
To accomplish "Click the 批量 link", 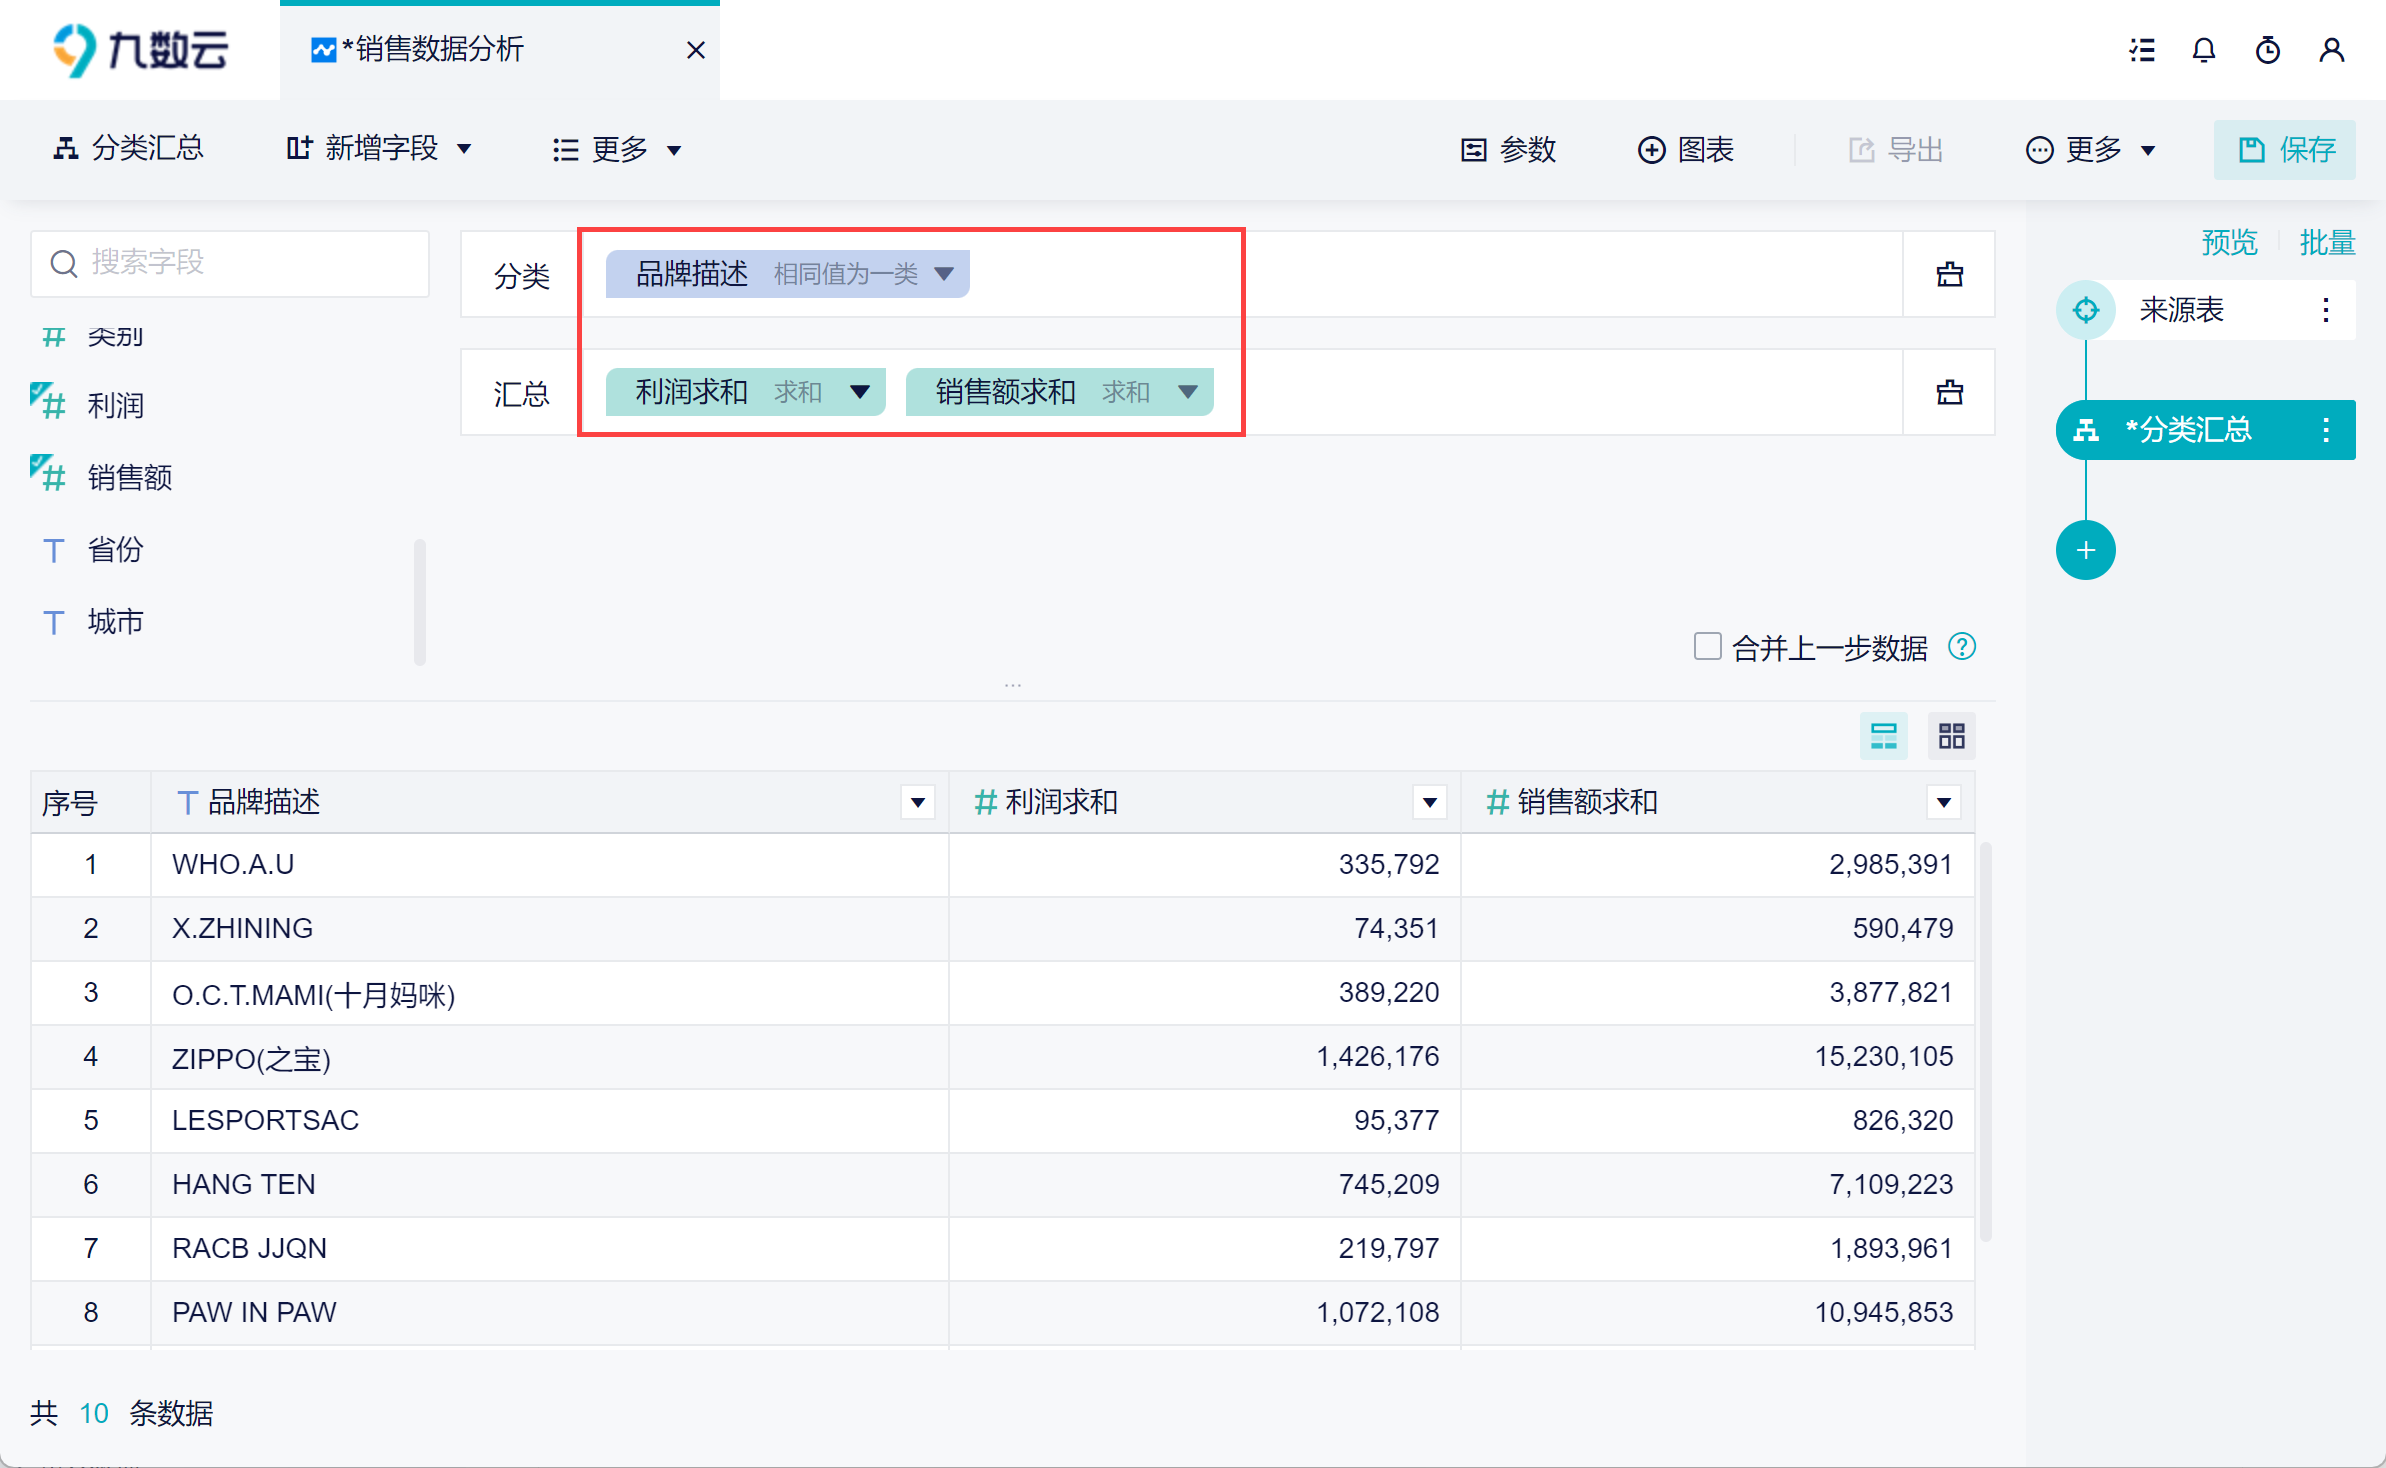I will point(2327,242).
